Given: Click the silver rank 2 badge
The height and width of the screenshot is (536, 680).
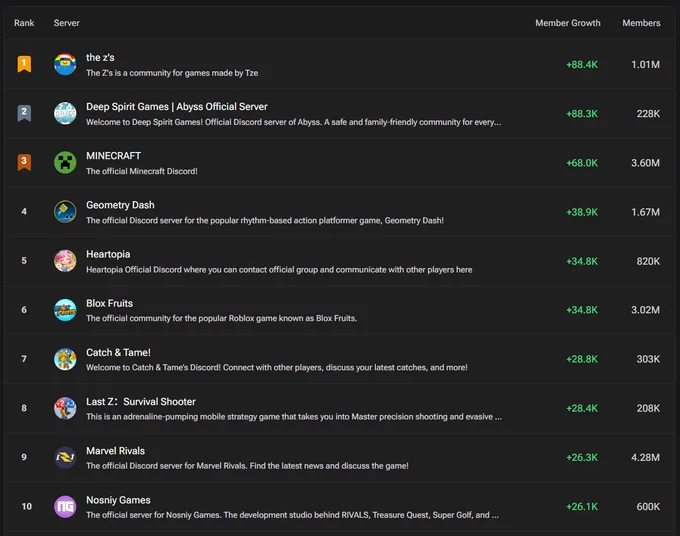Looking at the screenshot, I should (x=24, y=113).
